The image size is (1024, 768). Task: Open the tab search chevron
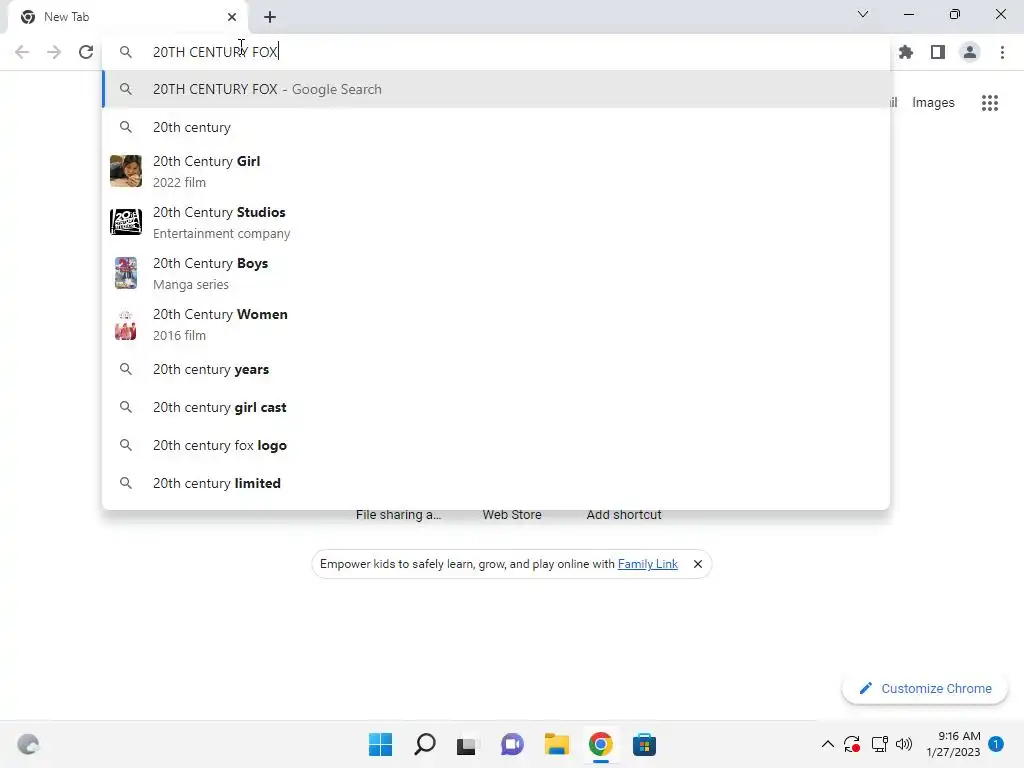[863, 14]
